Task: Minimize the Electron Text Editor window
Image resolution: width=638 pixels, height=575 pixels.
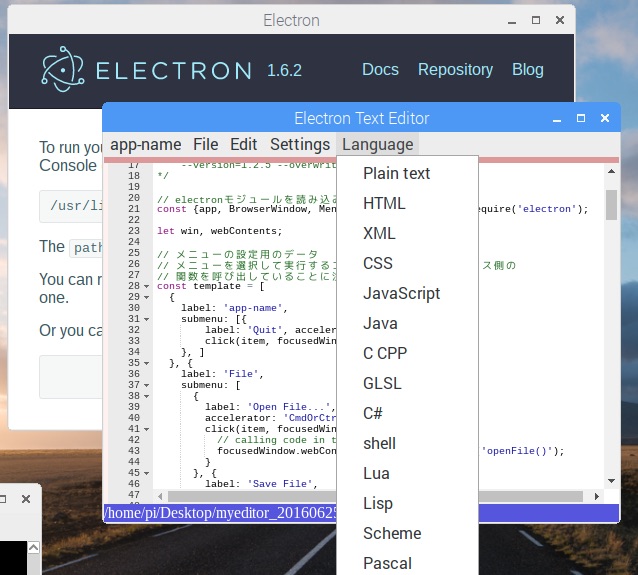Action: 557,119
